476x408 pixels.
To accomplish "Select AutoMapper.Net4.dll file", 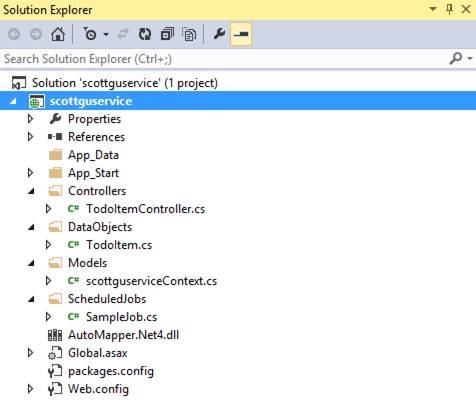I will [x=123, y=335].
